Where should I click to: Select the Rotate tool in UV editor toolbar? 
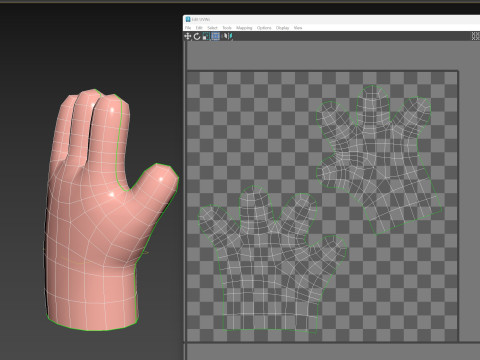(x=197, y=36)
